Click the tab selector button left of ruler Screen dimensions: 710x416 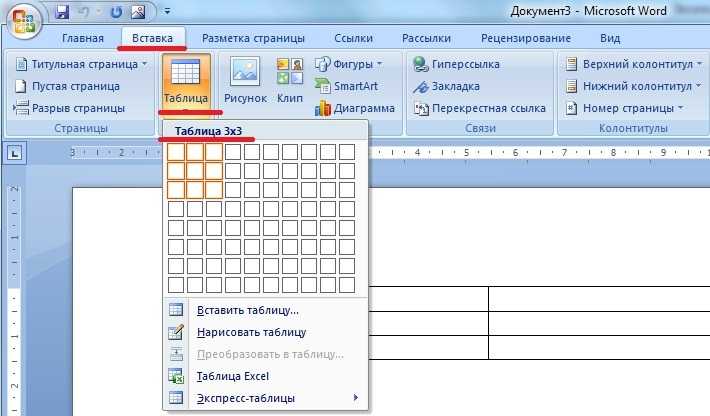point(15,154)
